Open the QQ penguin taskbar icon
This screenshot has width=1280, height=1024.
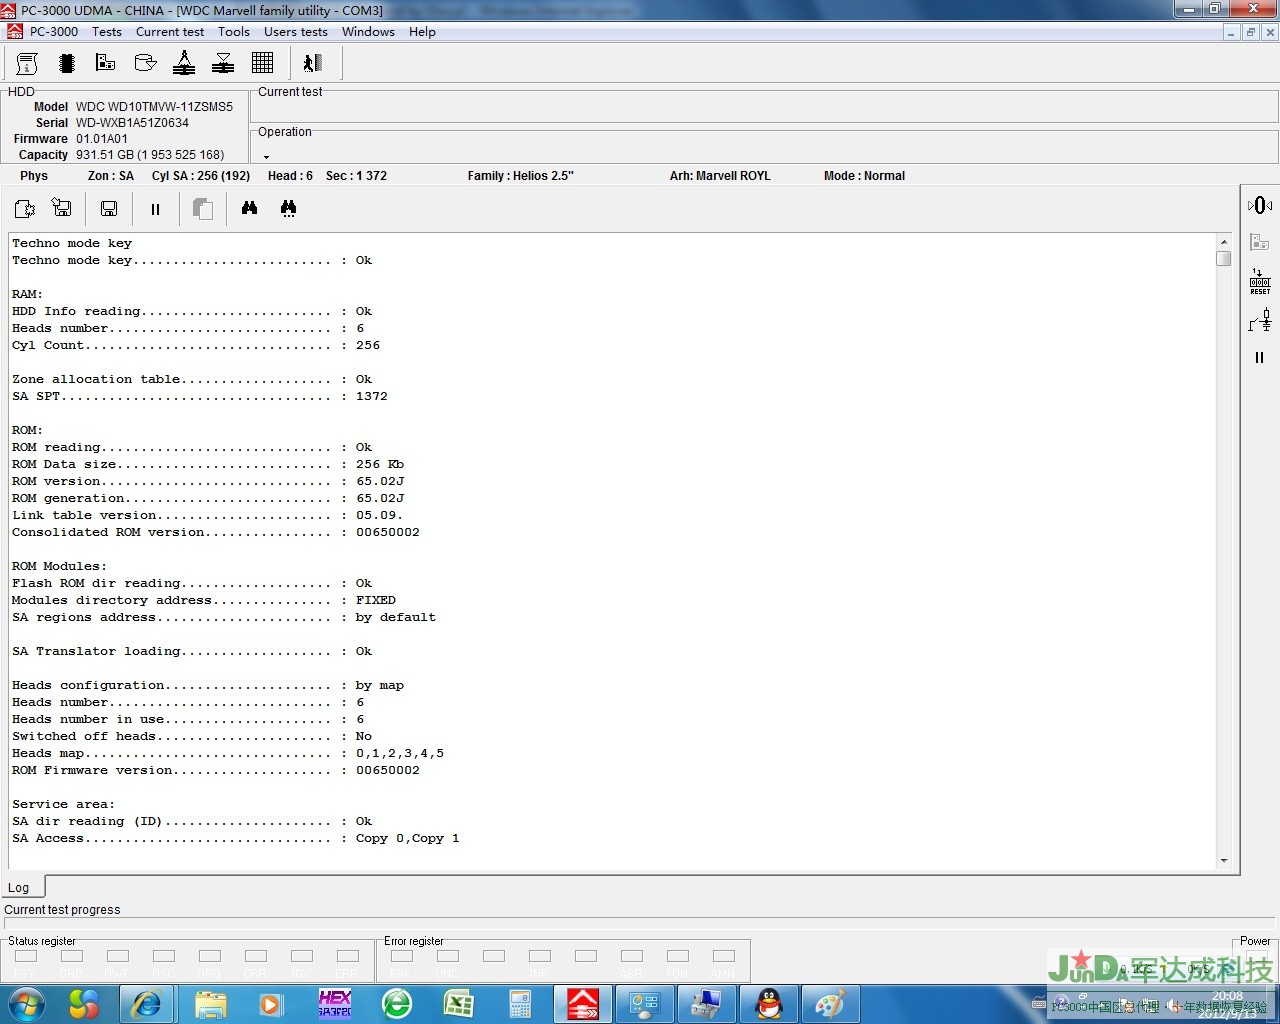769,1003
